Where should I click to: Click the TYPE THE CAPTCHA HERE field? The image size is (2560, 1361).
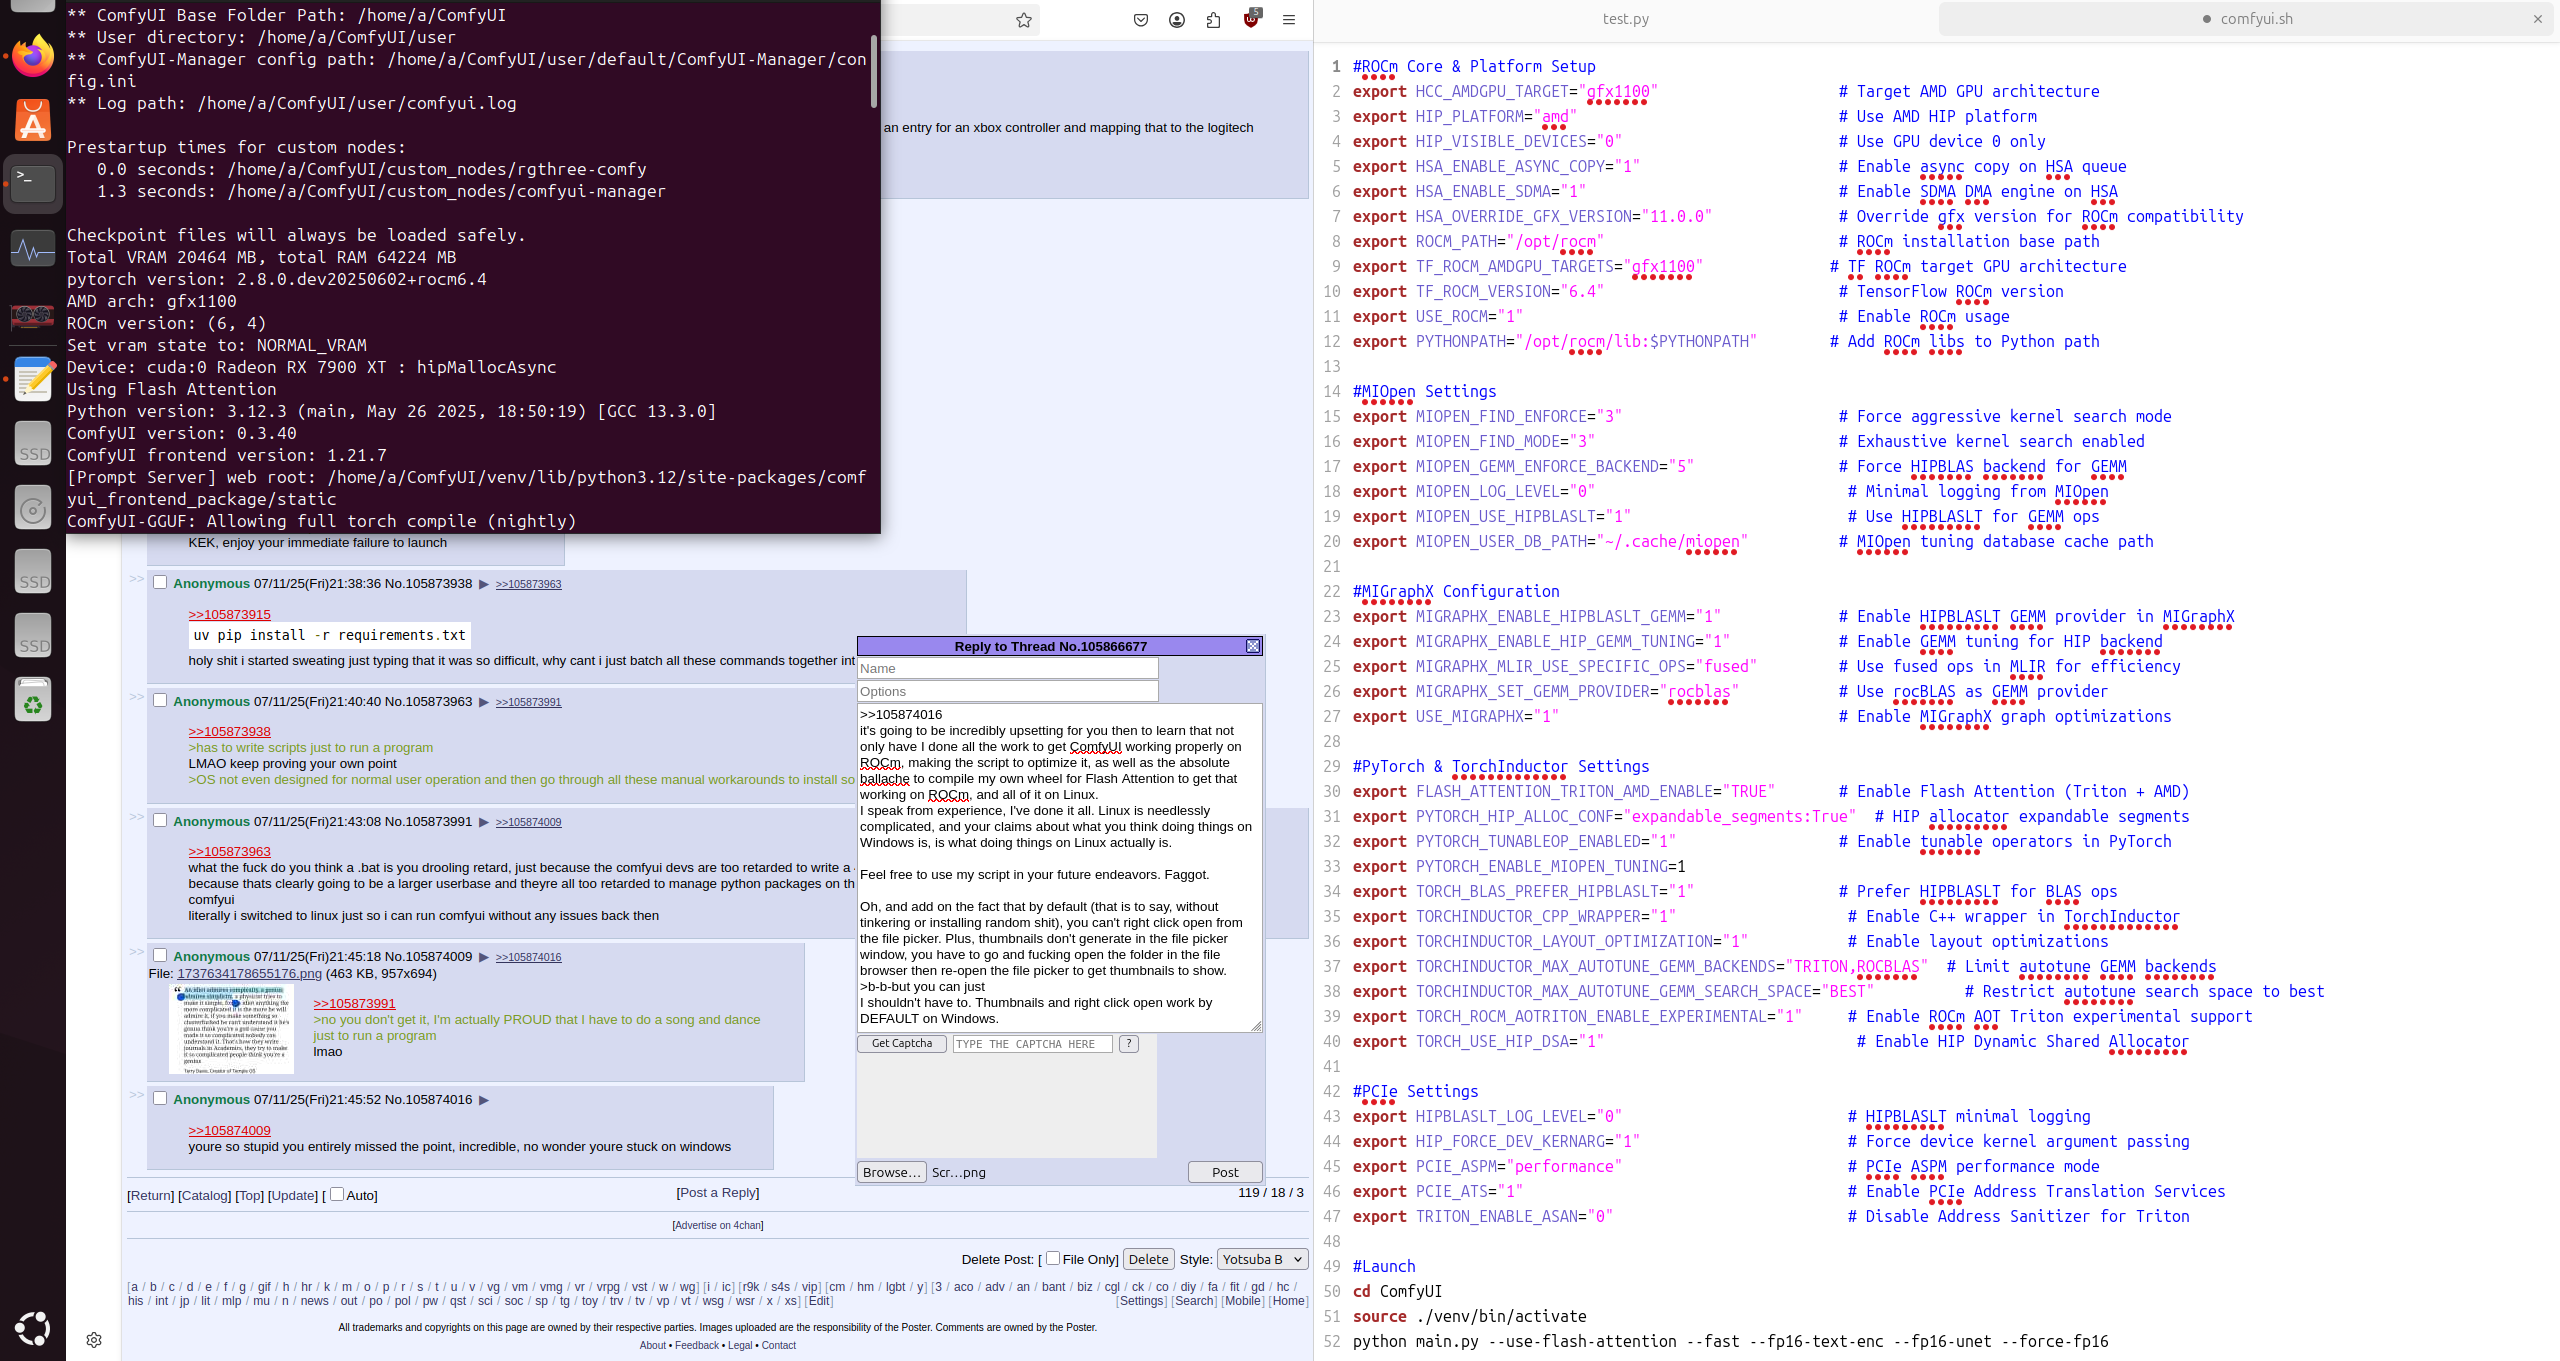1032,1044
